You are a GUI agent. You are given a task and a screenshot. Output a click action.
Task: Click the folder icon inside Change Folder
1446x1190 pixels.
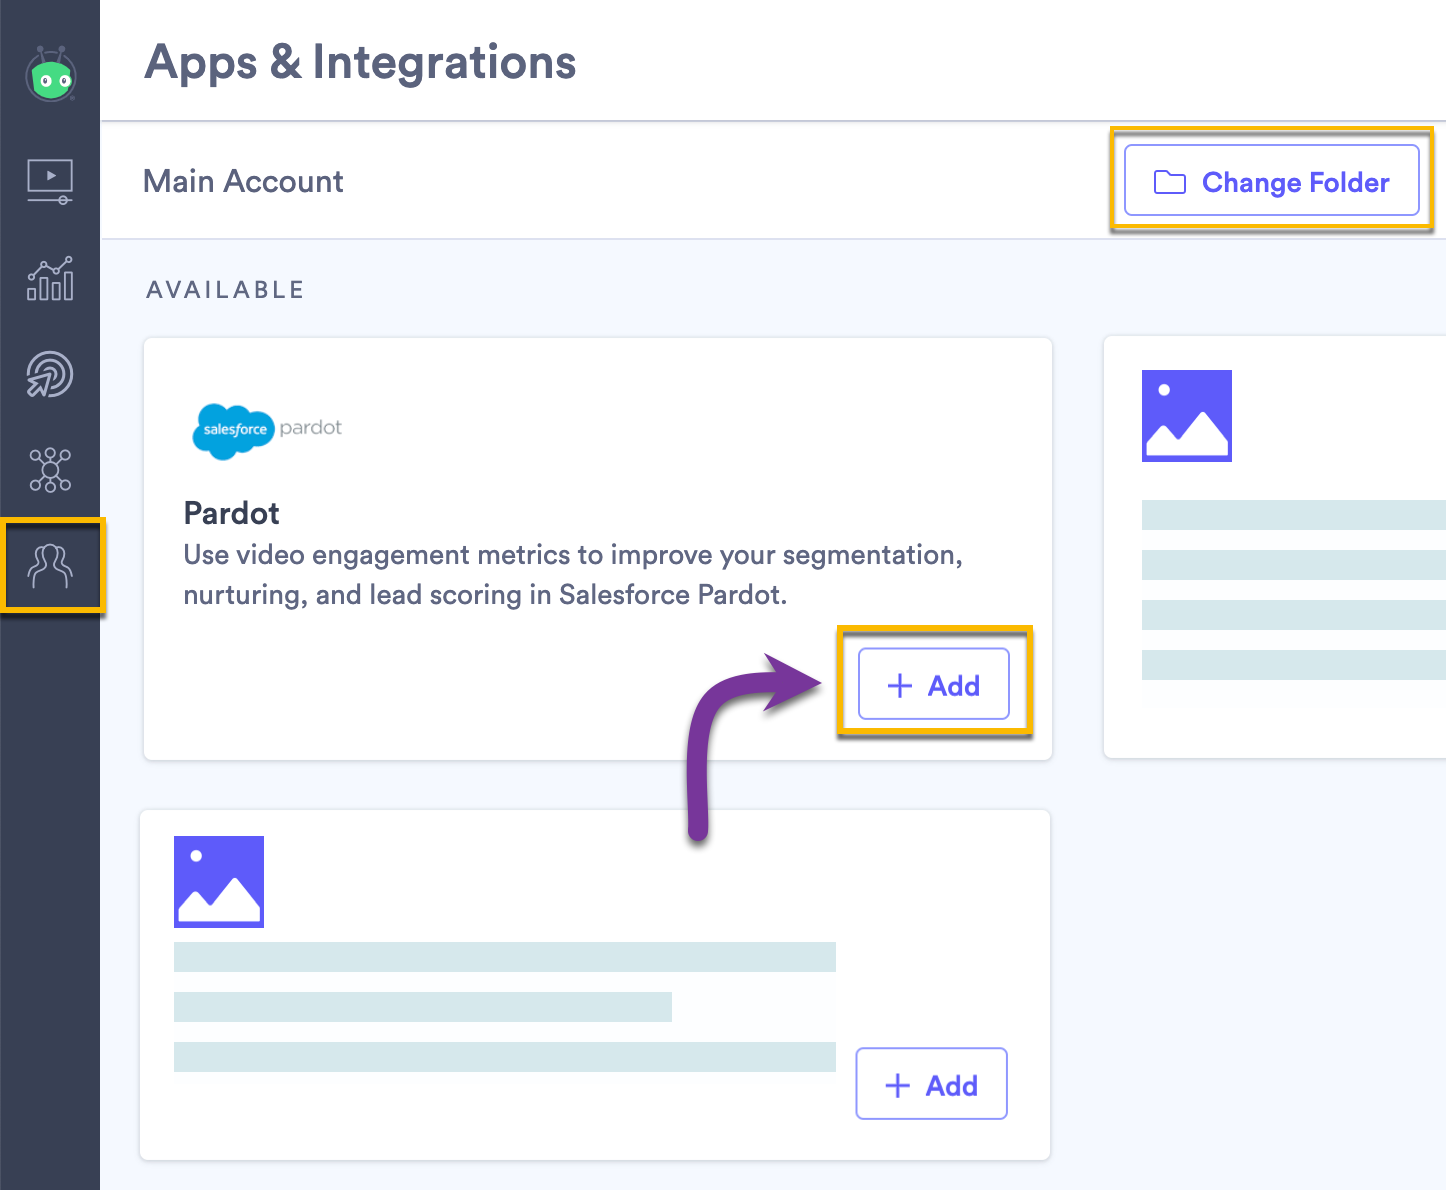(1168, 182)
